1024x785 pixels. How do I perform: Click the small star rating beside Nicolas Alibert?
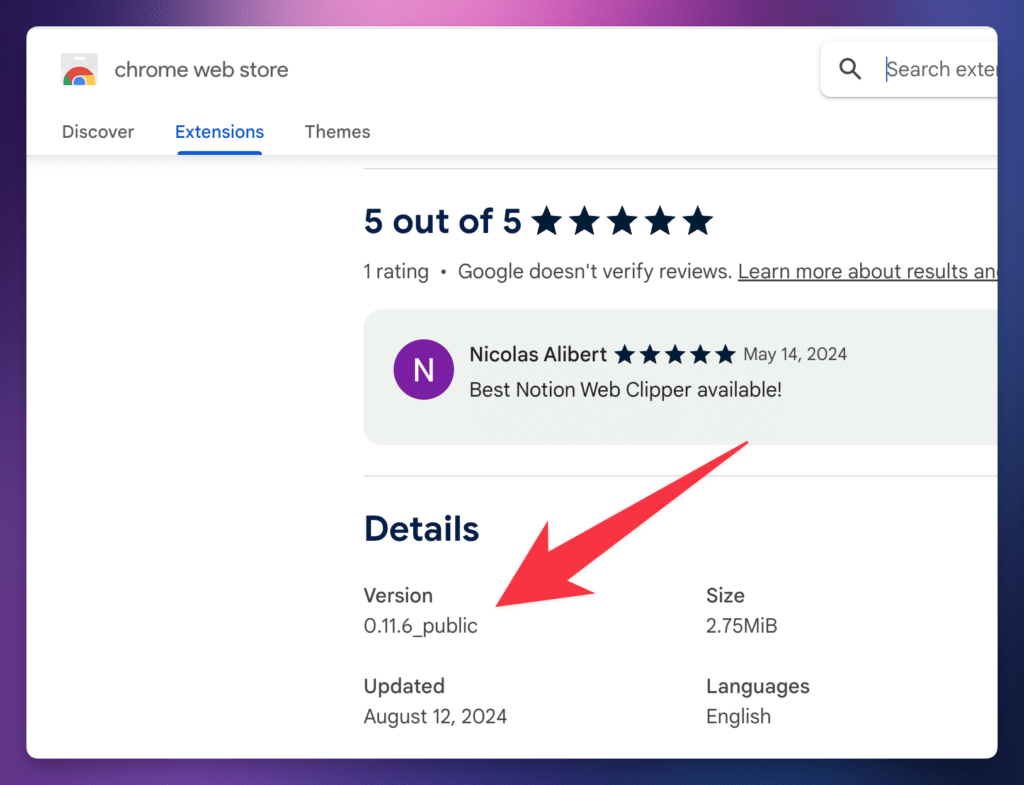pyautogui.click(x=675, y=354)
